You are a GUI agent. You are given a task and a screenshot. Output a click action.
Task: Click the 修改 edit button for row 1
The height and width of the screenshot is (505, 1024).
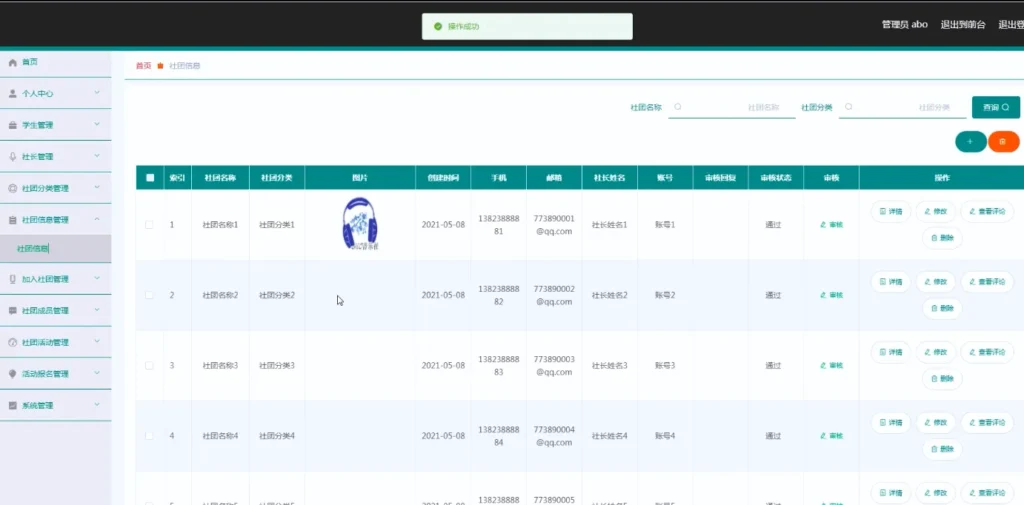935,211
